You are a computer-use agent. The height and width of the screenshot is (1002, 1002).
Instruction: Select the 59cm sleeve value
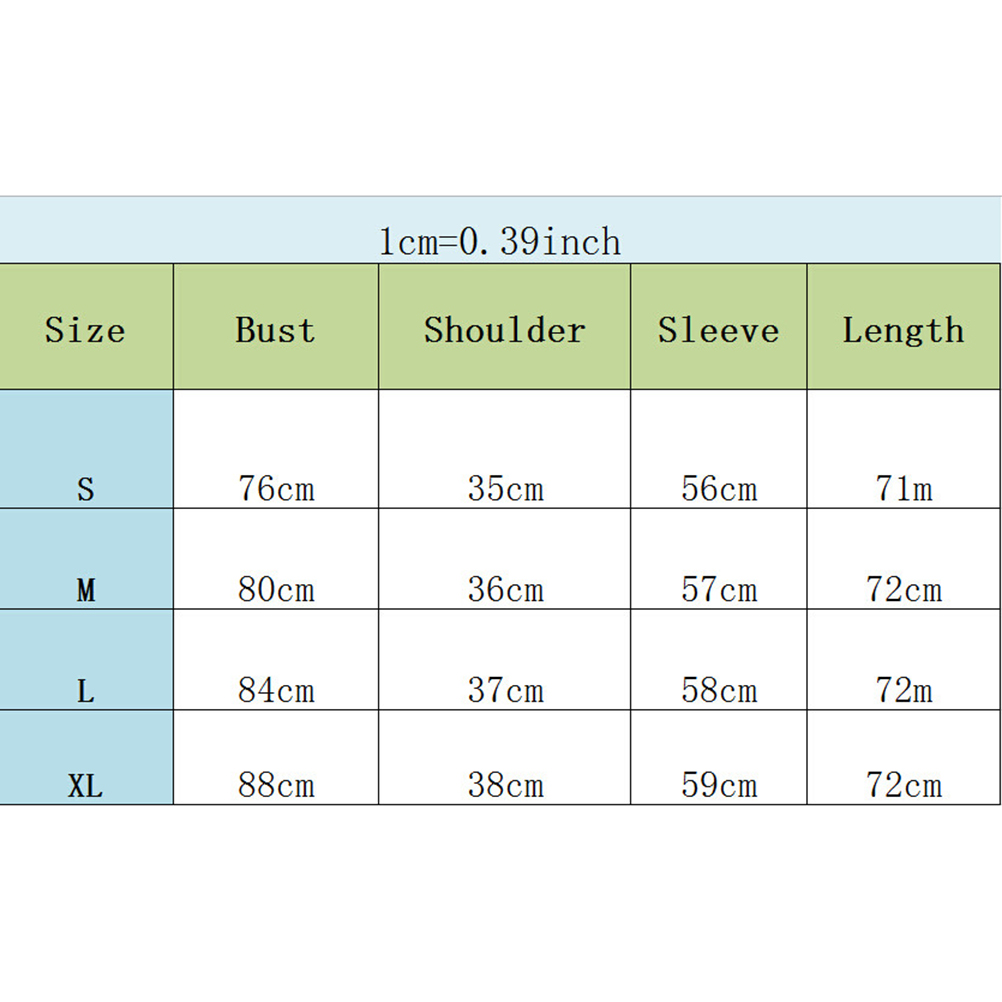[x=719, y=785]
